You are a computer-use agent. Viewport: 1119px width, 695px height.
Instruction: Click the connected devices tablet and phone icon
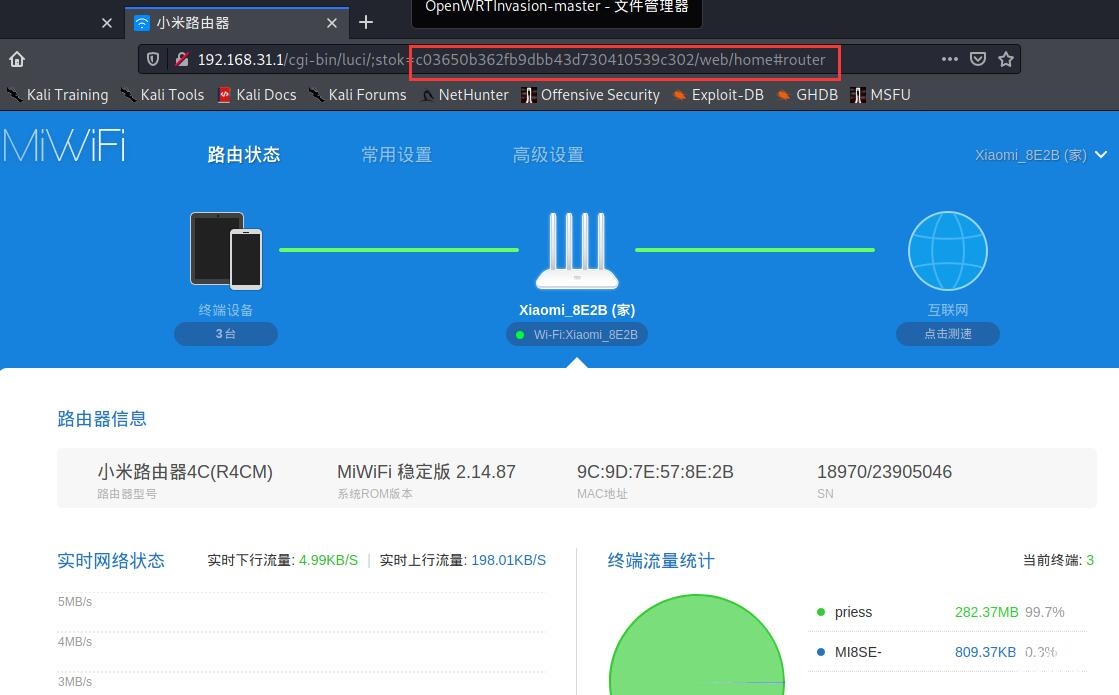226,250
